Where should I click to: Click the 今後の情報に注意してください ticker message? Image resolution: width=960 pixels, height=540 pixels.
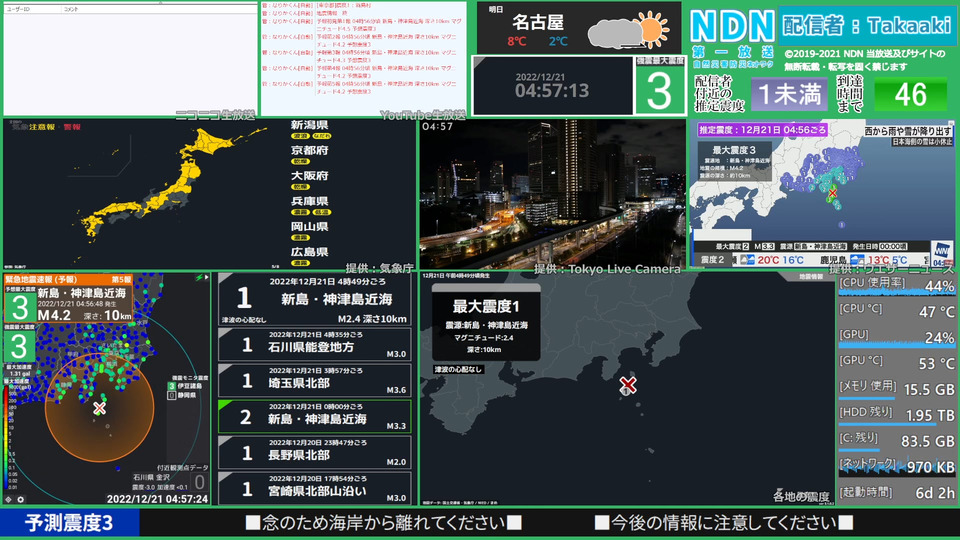pyautogui.click(x=724, y=523)
